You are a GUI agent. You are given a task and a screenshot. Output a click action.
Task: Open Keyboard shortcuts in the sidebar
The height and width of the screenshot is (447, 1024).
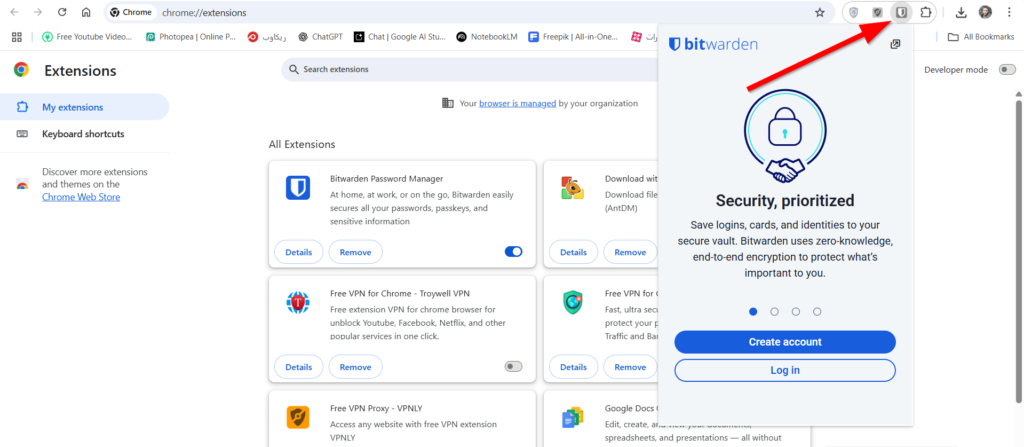click(x=84, y=134)
